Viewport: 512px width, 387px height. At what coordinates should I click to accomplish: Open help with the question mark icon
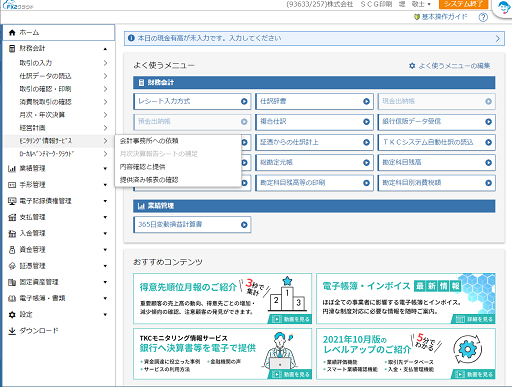click(x=483, y=17)
